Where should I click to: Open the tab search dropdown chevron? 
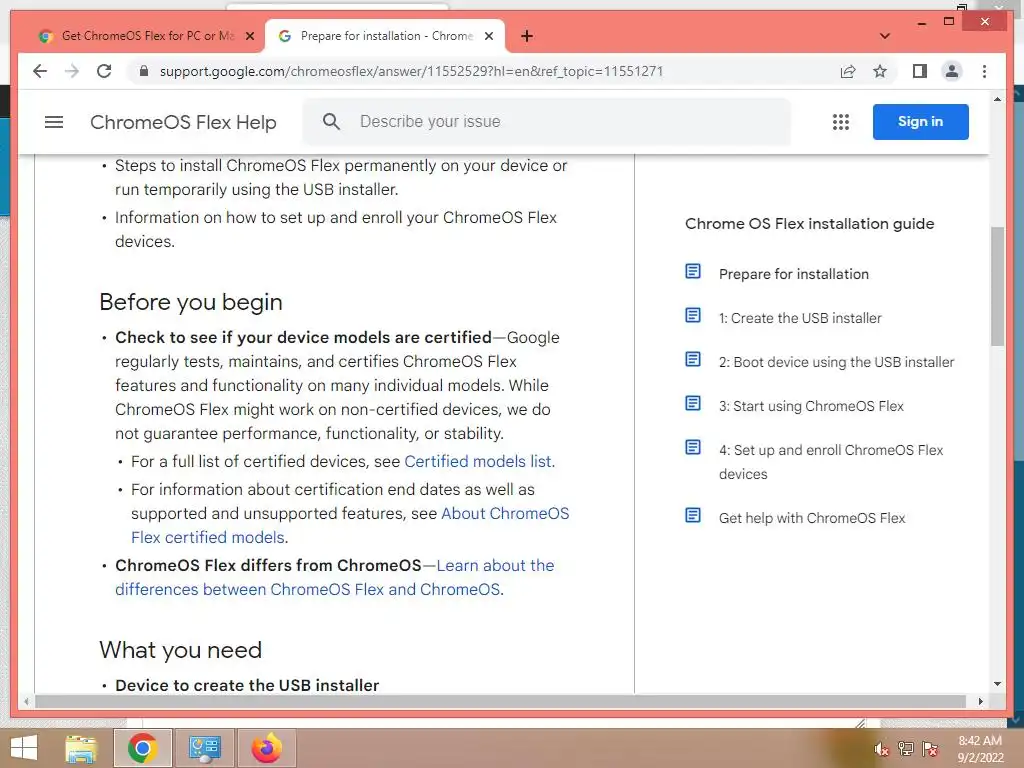(885, 36)
